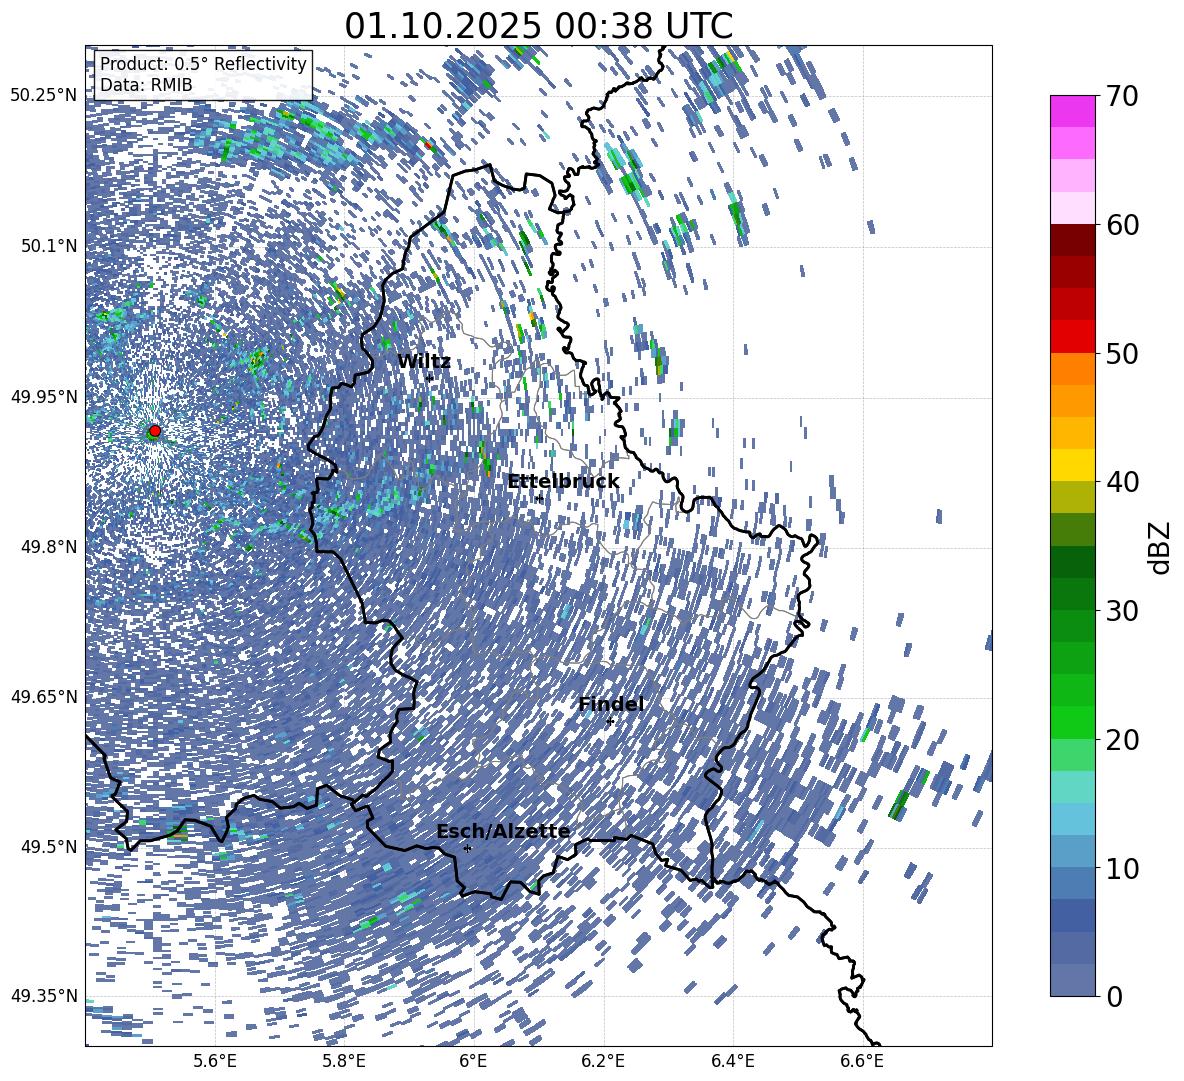This screenshot has width=1184, height=1081.
Task: Click the Esch/Alzette city label
Action: 503,831
